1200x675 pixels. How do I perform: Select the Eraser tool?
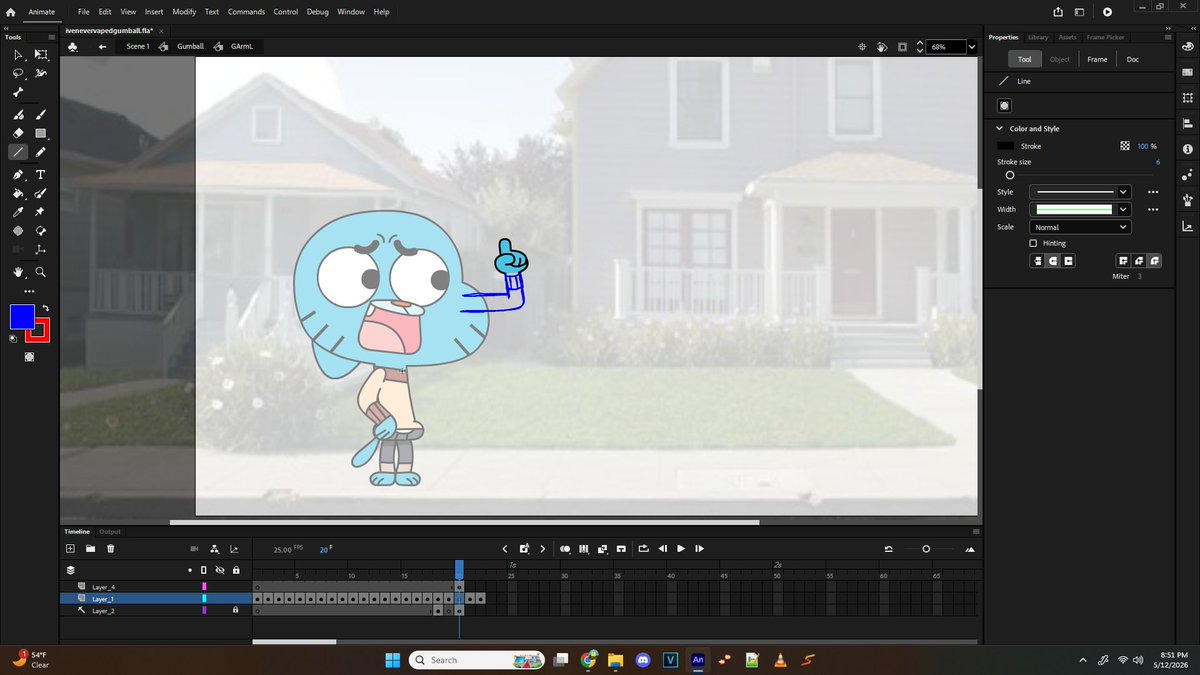click(18, 132)
